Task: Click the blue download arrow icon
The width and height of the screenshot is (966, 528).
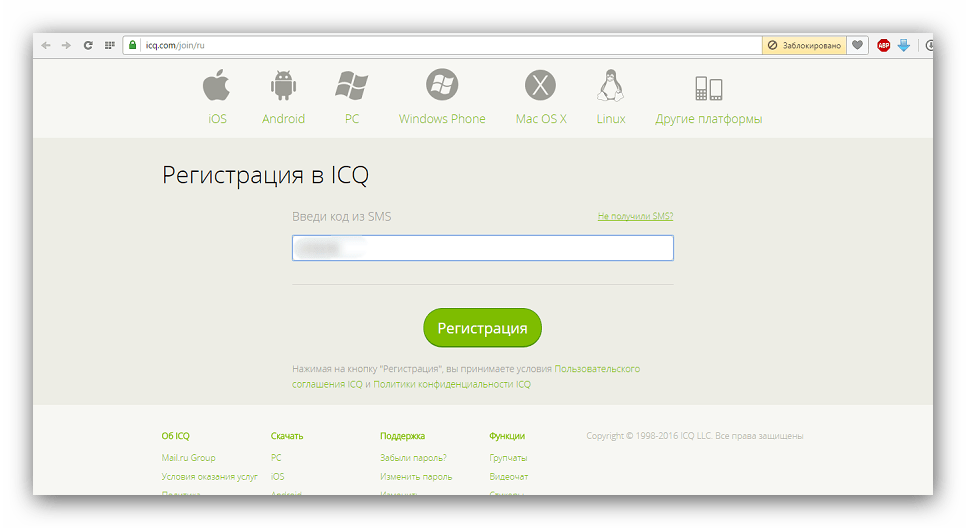Action: (904, 45)
